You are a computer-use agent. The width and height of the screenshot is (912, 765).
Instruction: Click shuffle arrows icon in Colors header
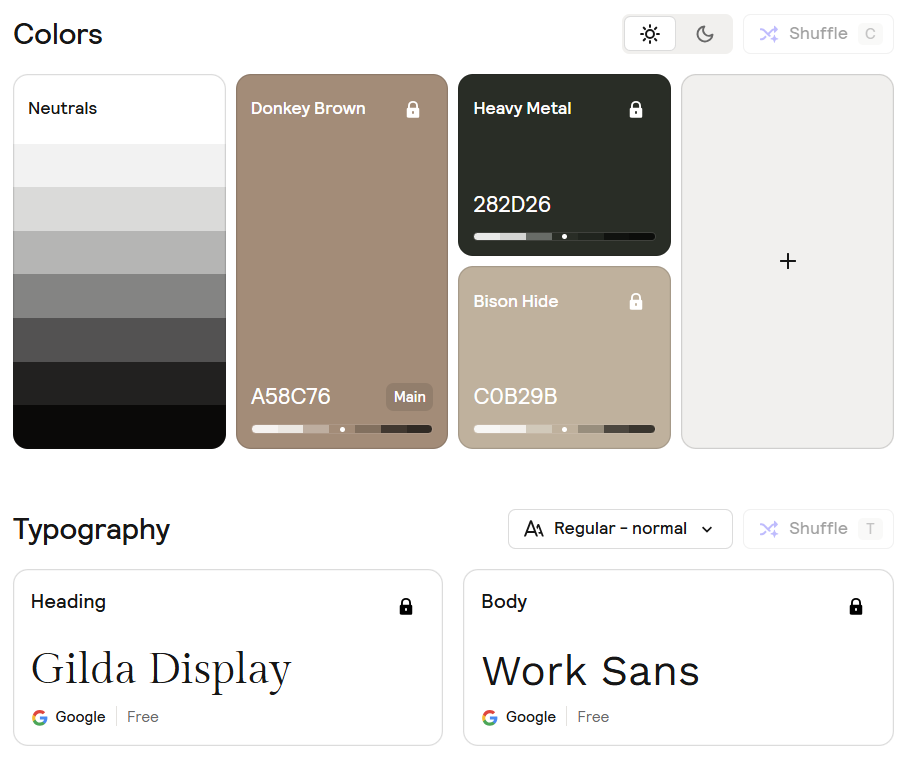pyautogui.click(x=769, y=34)
